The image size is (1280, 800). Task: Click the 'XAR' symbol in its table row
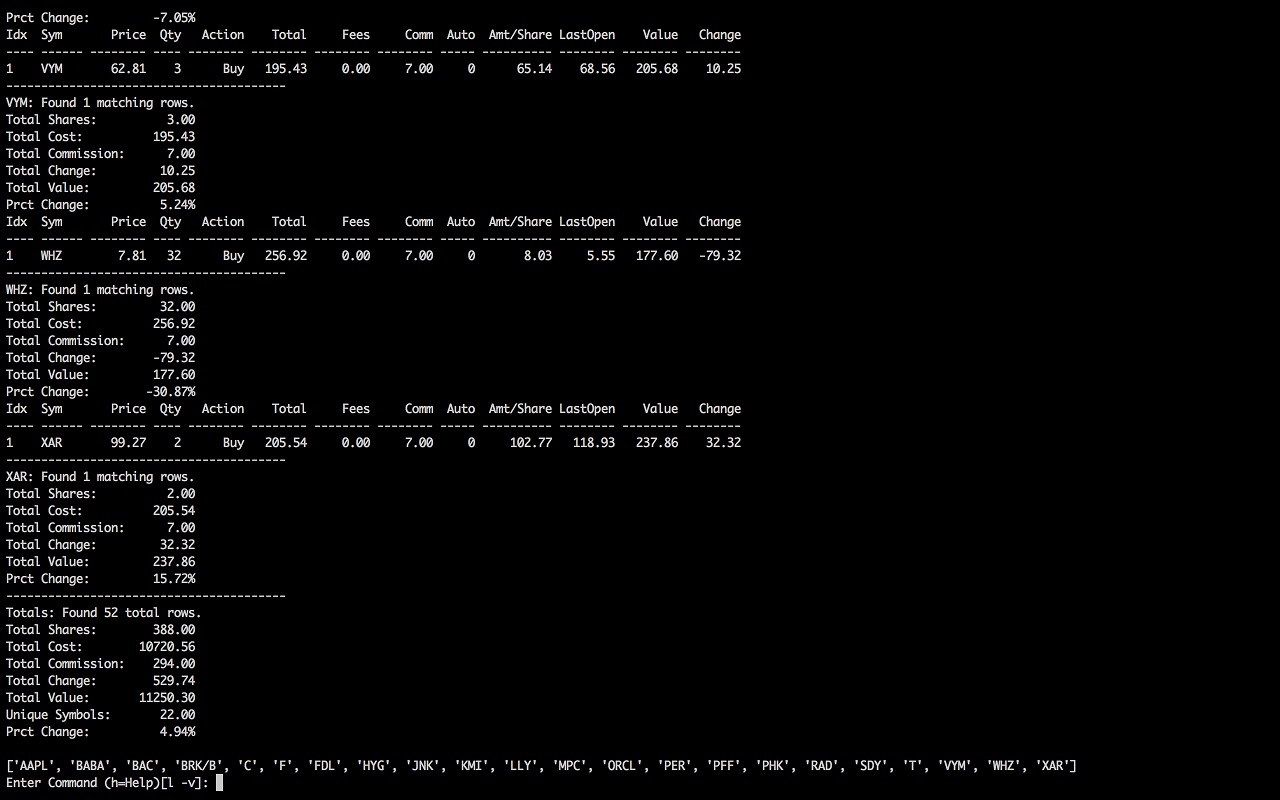coord(51,443)
